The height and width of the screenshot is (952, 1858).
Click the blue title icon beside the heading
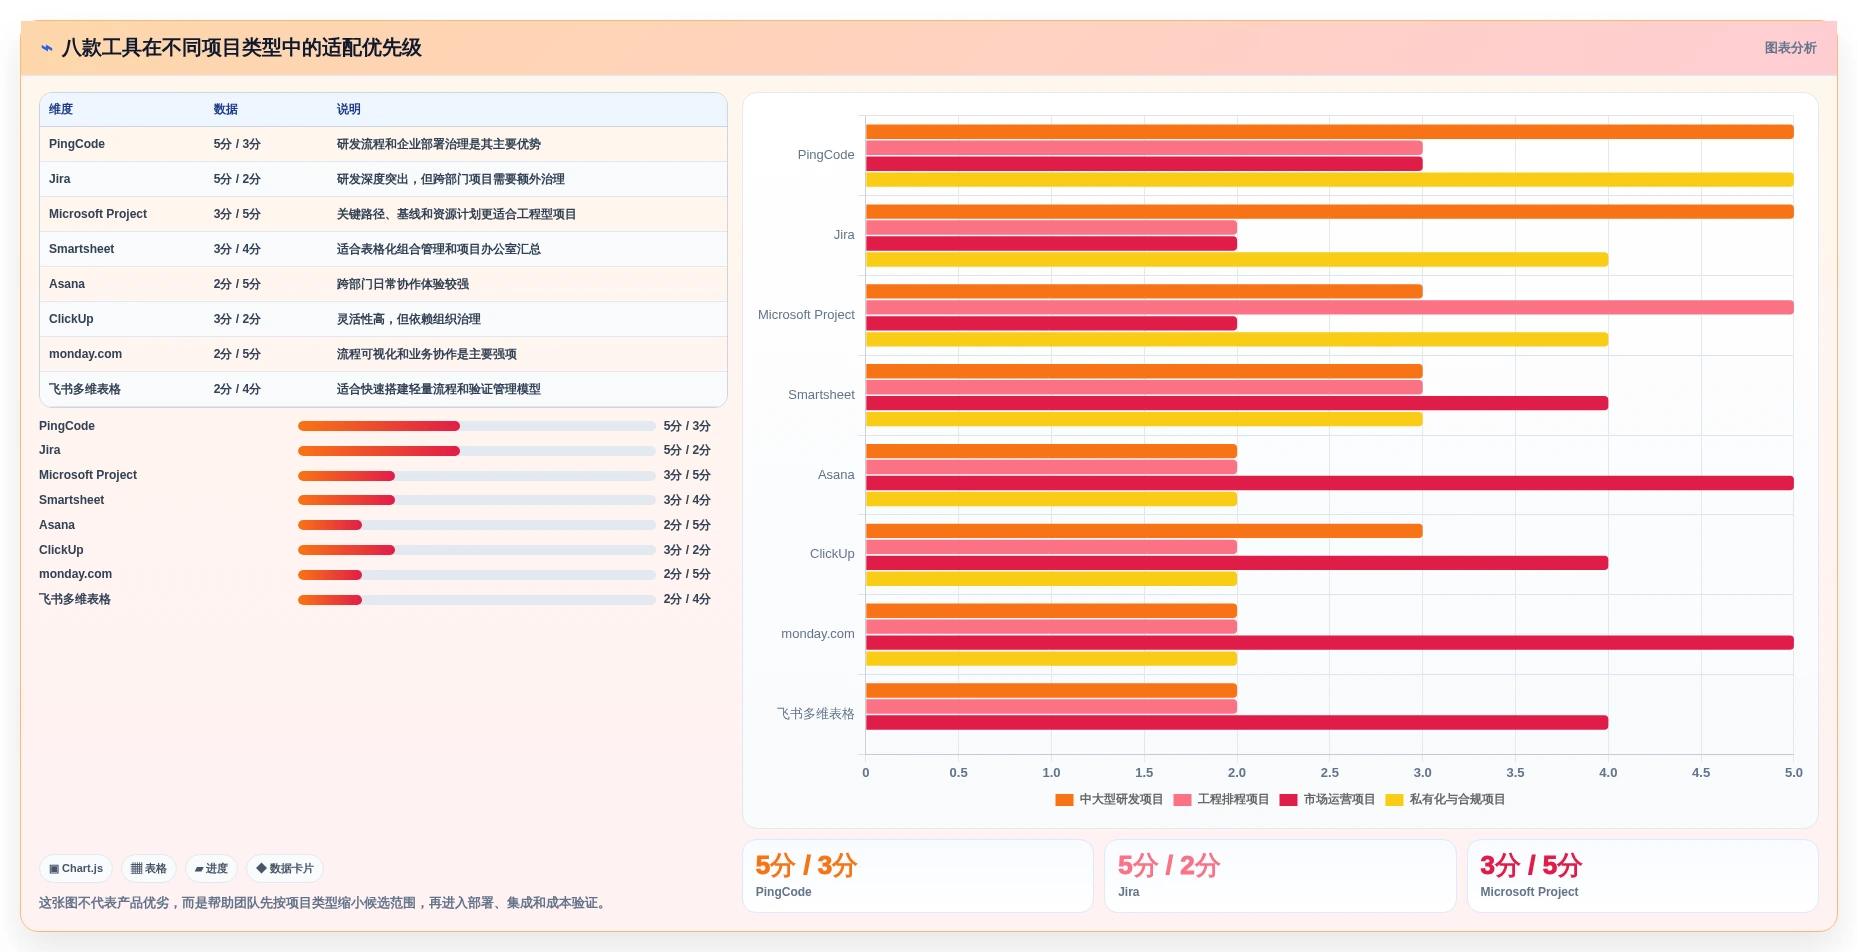46,48
